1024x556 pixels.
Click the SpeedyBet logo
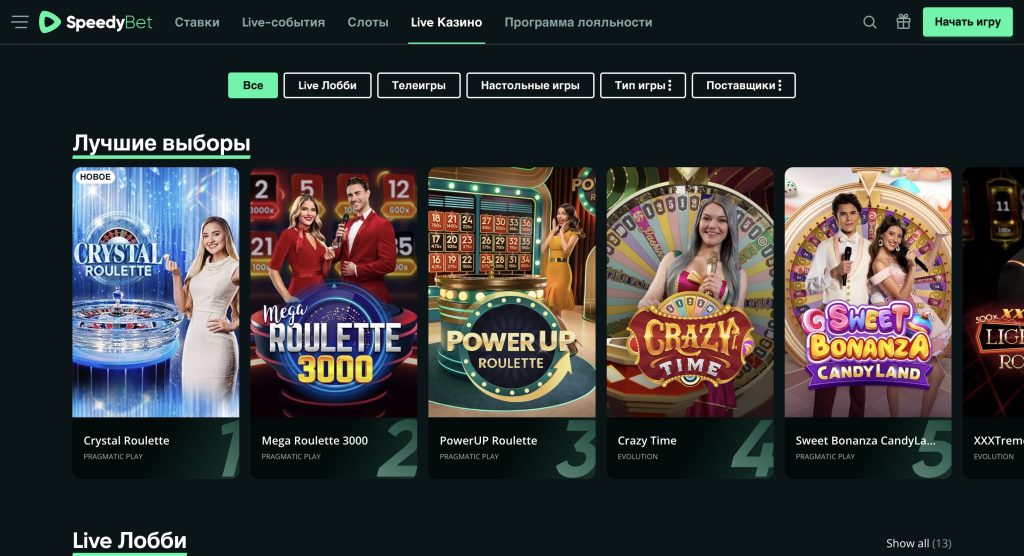click(96, 22)
